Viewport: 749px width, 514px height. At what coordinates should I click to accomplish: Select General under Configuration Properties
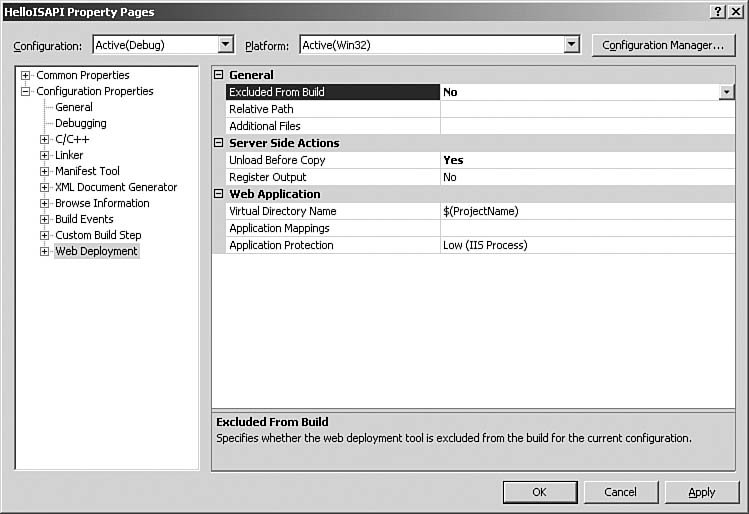(74, 107)
